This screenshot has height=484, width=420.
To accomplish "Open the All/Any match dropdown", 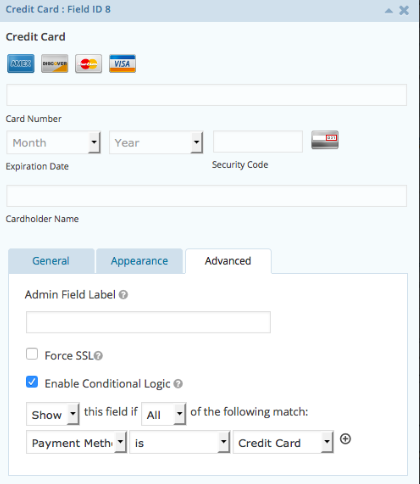I will click(163, 414).
